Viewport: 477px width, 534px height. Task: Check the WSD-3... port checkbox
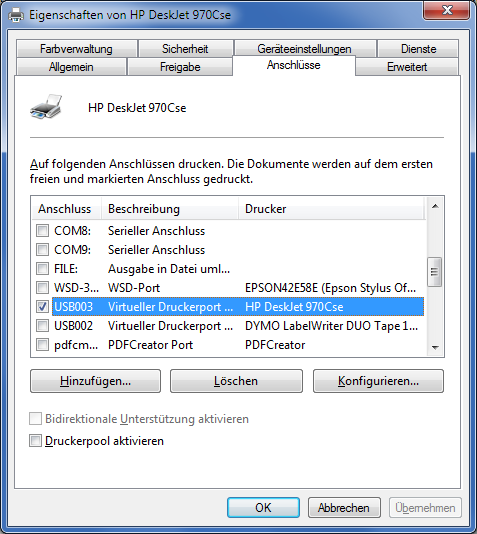(x=42, y=288)
